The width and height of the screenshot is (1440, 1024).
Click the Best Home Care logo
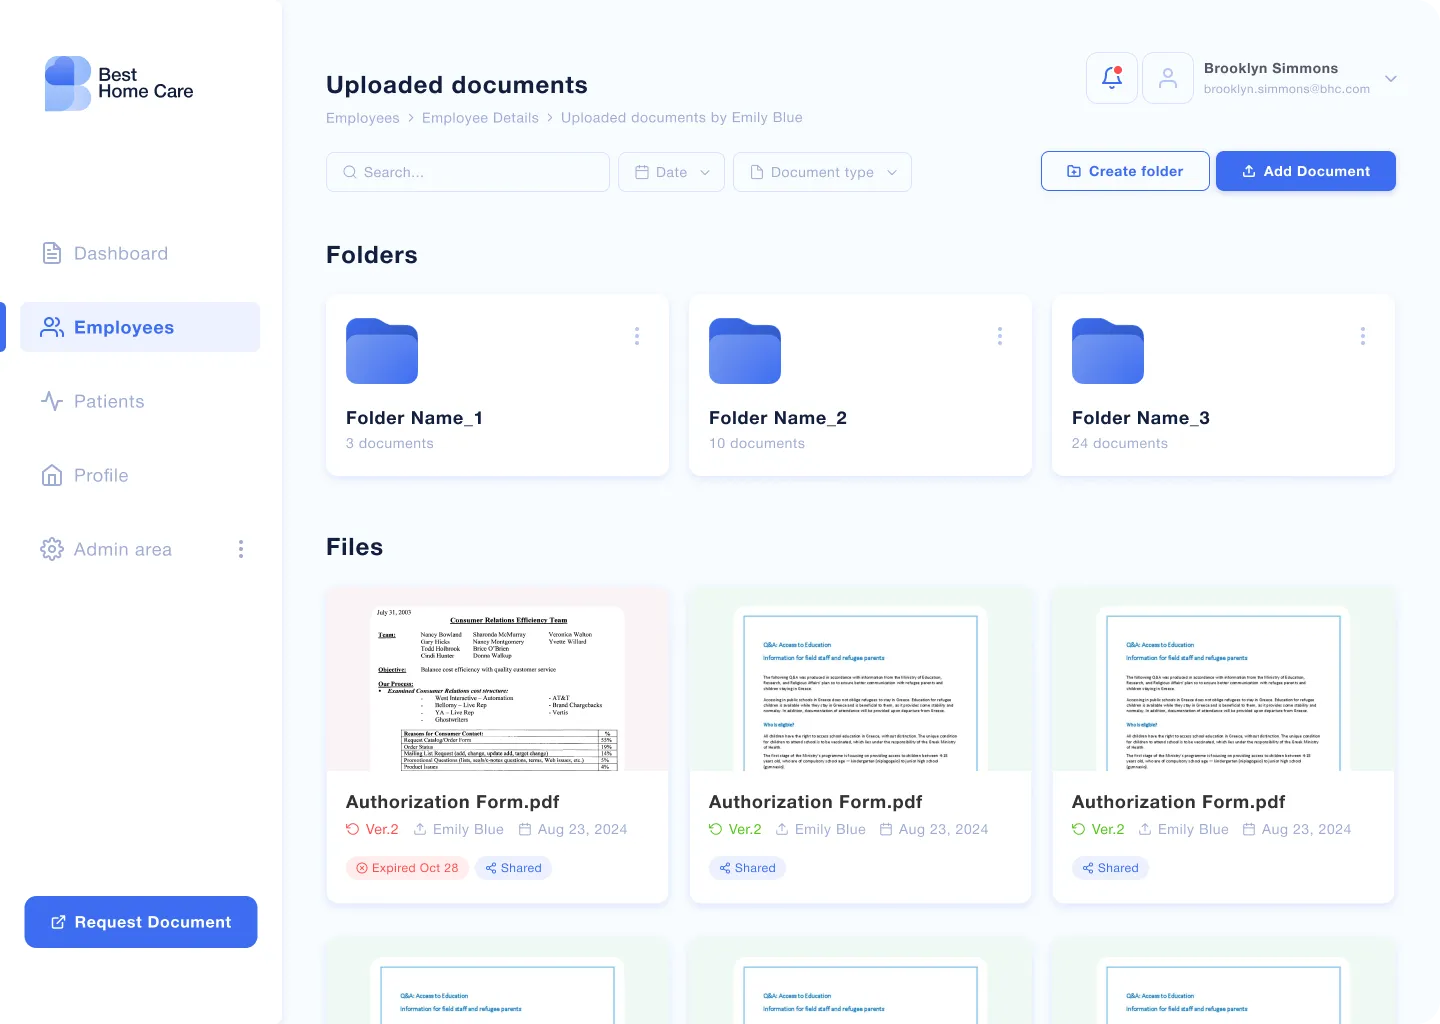pos(118,83)
